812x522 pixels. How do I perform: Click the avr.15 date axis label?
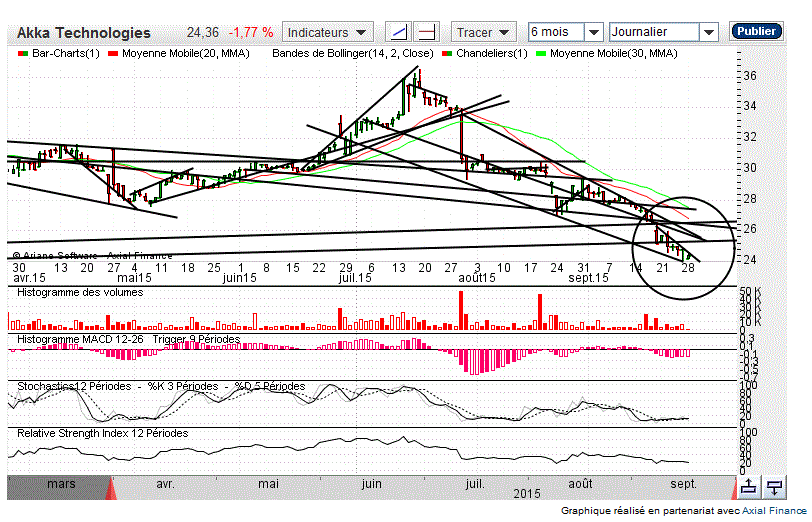[x=30, y=278]
